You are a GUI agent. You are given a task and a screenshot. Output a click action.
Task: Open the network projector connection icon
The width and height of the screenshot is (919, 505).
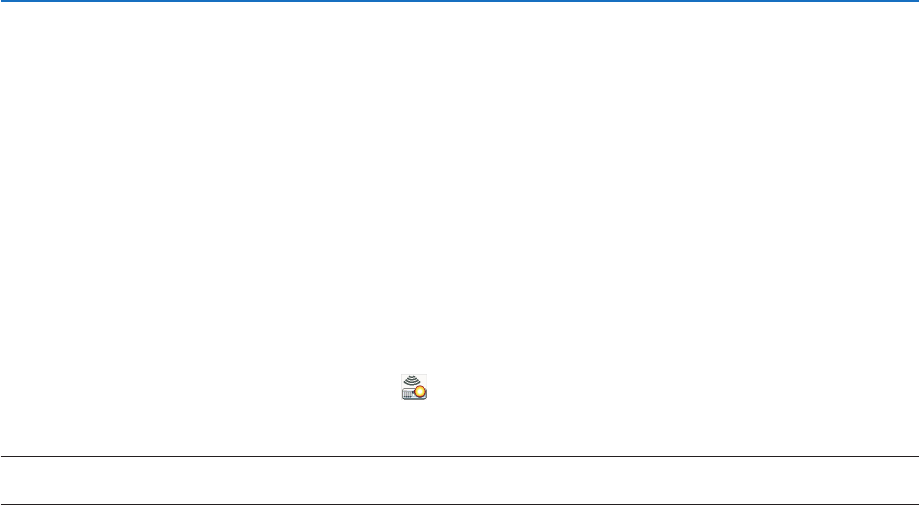tap(414, 387)
